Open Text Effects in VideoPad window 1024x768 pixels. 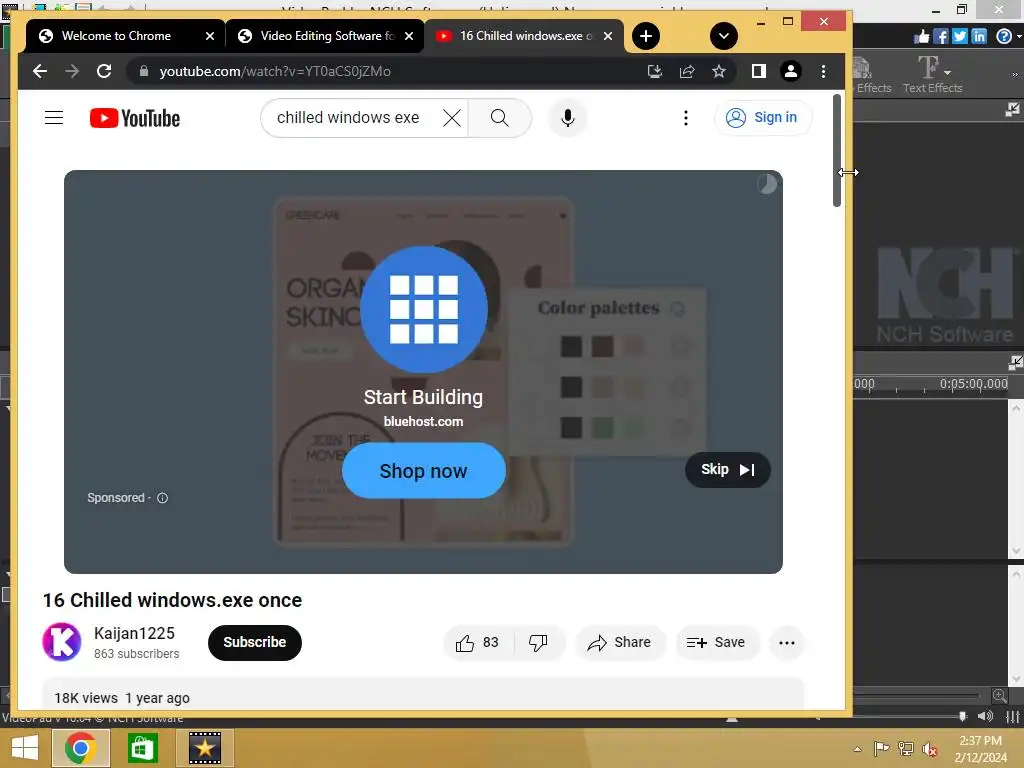pos(933,74)
